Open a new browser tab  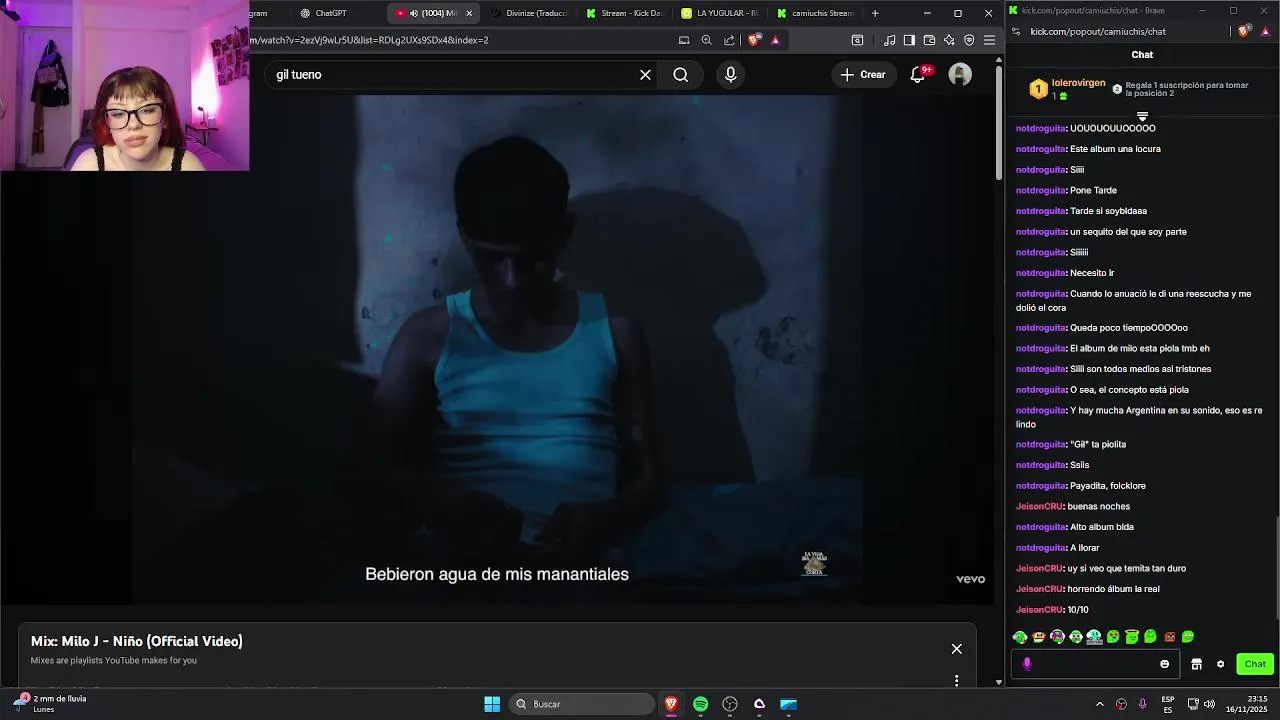[875, 13]
